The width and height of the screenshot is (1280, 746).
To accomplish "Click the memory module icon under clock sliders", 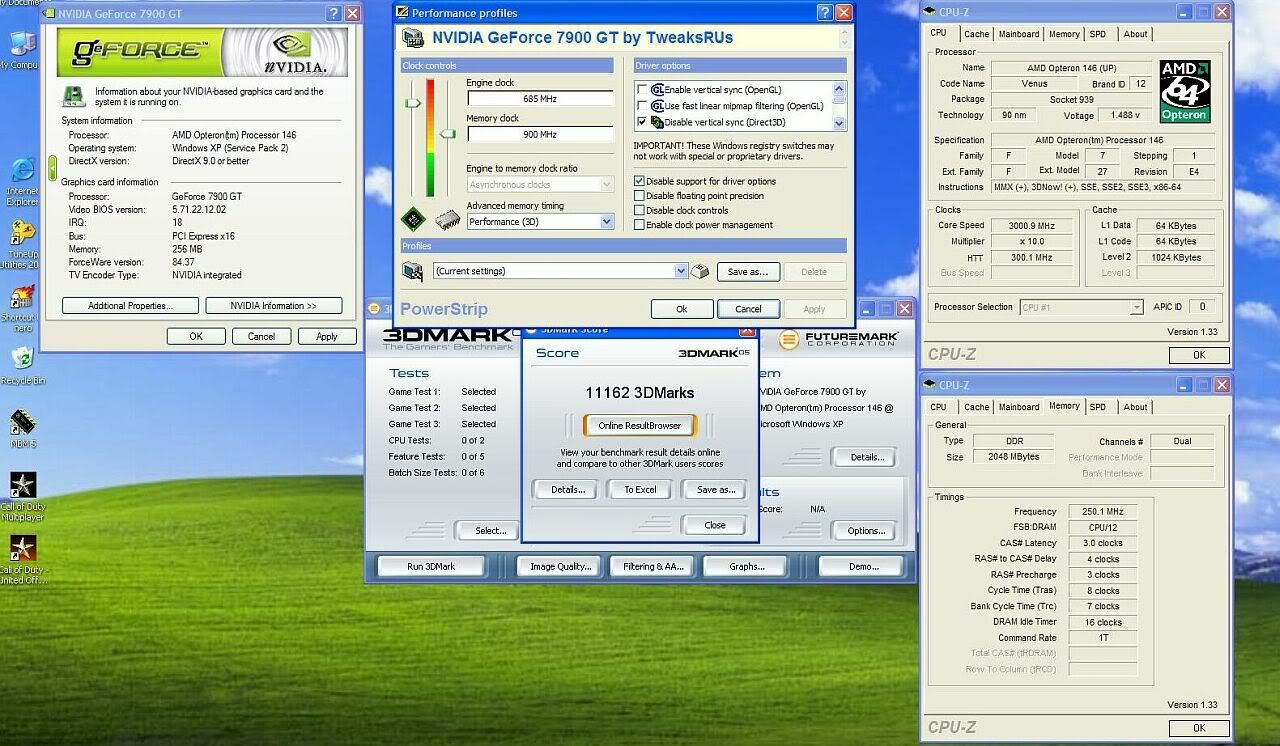I will pyautogui.click(x=447, y=219).
